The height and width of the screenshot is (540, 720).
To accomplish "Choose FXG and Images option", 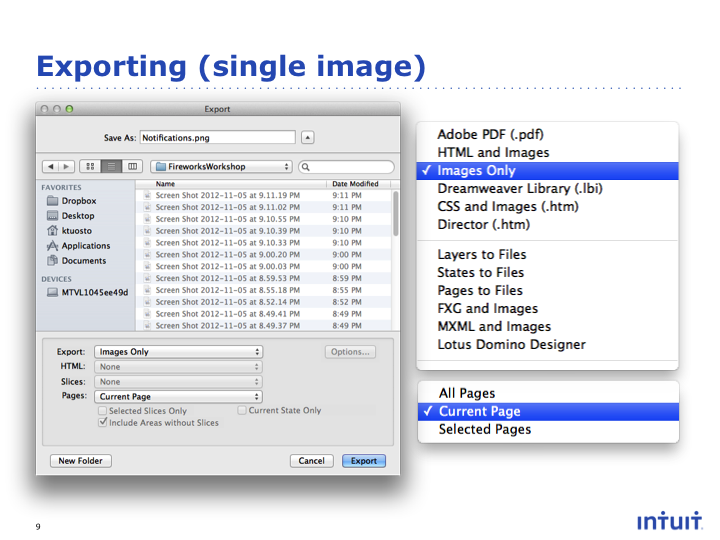I will 547,309.
